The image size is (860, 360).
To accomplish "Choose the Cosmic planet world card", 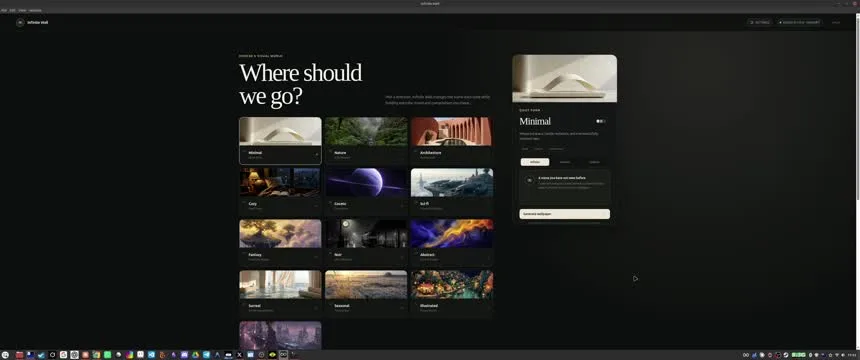I will click(x=366, y=190).
